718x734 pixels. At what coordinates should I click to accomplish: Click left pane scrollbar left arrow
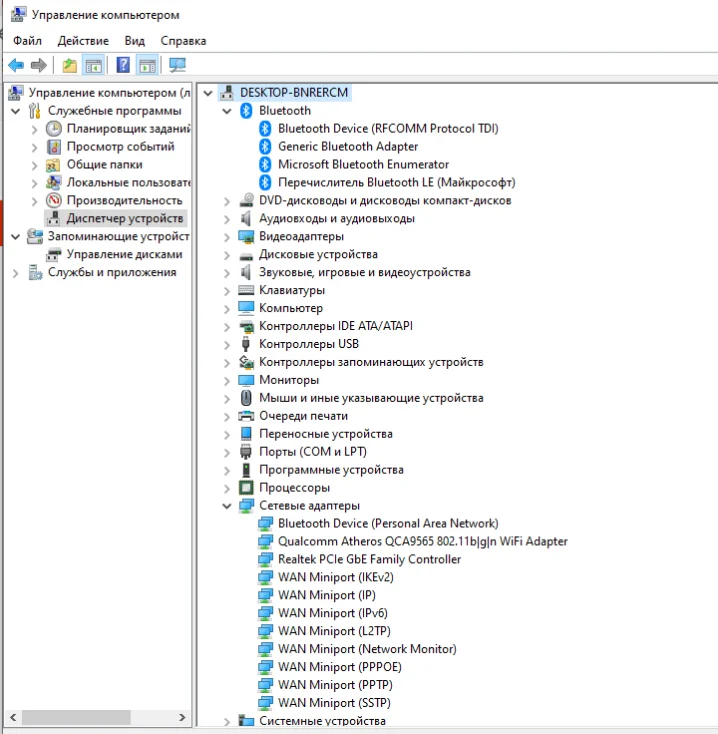(x=13, y=717)
